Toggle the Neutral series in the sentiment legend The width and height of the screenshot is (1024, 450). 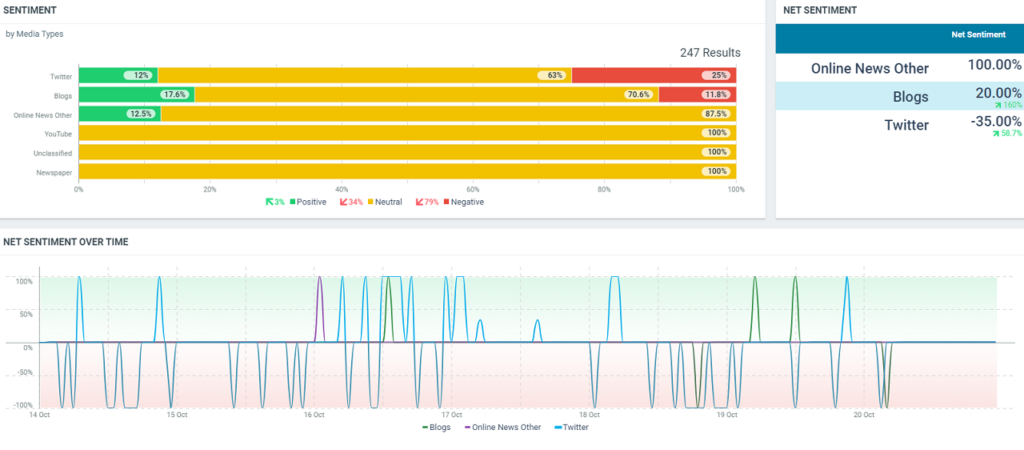(384, 202)
